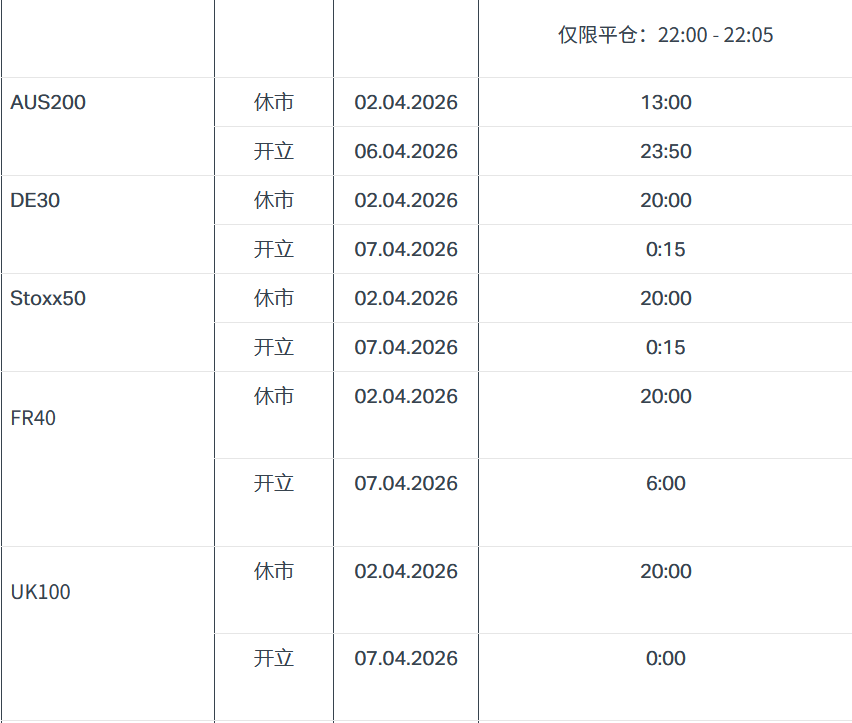Click the 仅限平仓 22:00 - 22:05 text

tap(665, 35)
